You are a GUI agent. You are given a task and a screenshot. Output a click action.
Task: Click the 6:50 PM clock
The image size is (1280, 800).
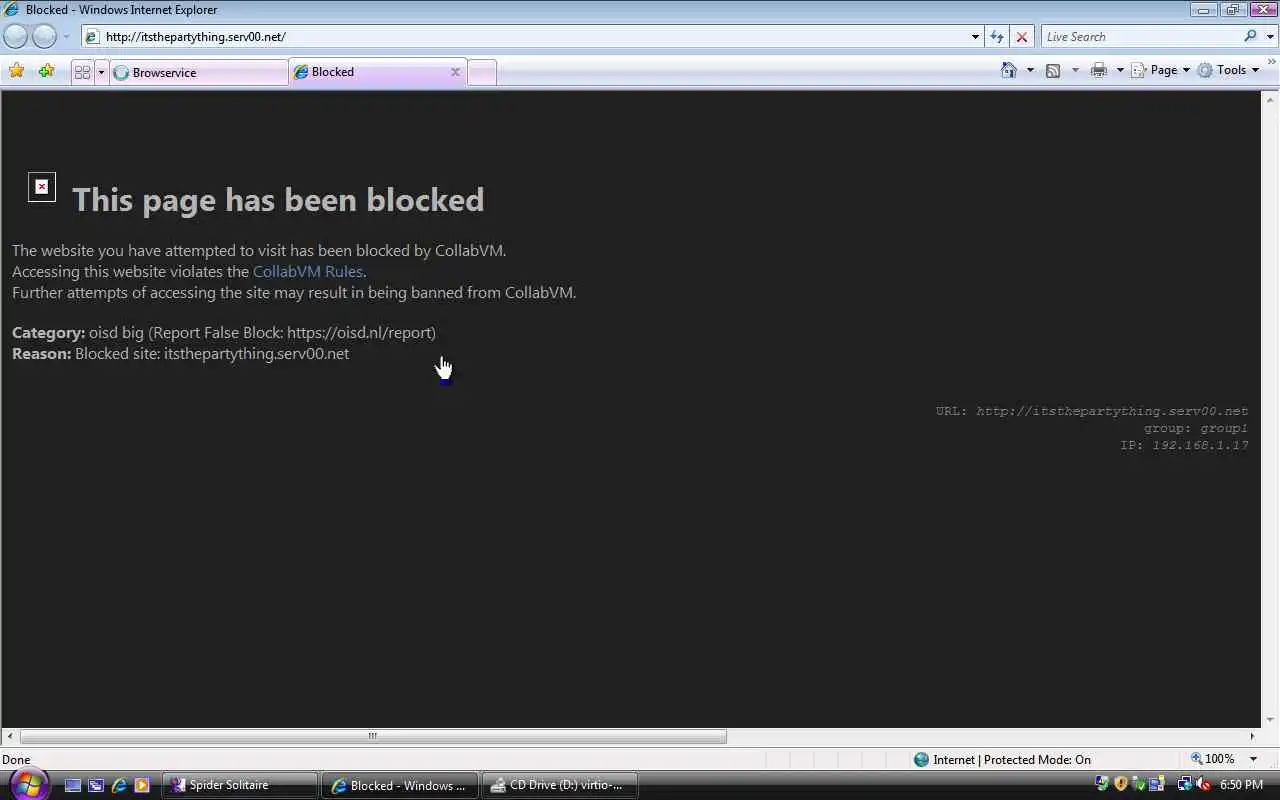pos(1241,785)
